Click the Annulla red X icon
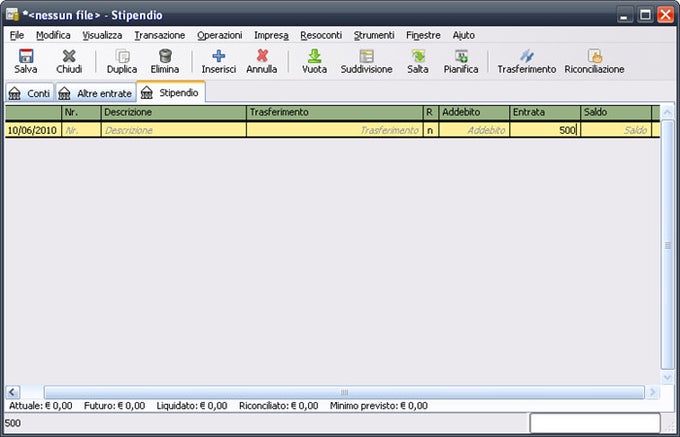Screen dimensions: 680x437 [262, 56]
